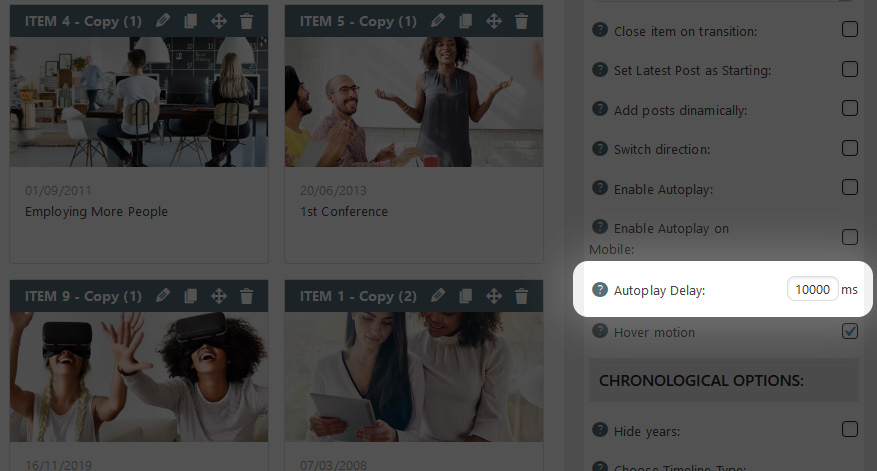The height and width of the screenshot is (471, 877).
Task: Open help for Set Latest Post as Starting
Action: click(x=600, y=69)
